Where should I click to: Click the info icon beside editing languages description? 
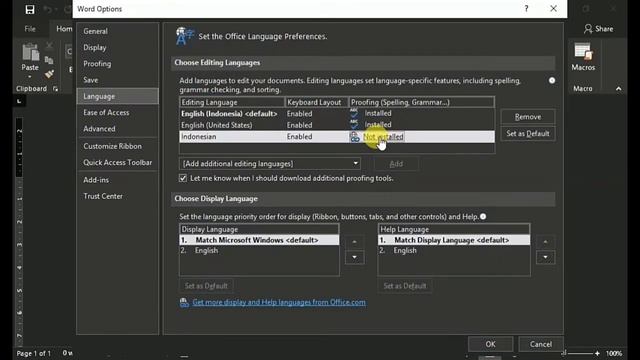click(x=552, y=80)
